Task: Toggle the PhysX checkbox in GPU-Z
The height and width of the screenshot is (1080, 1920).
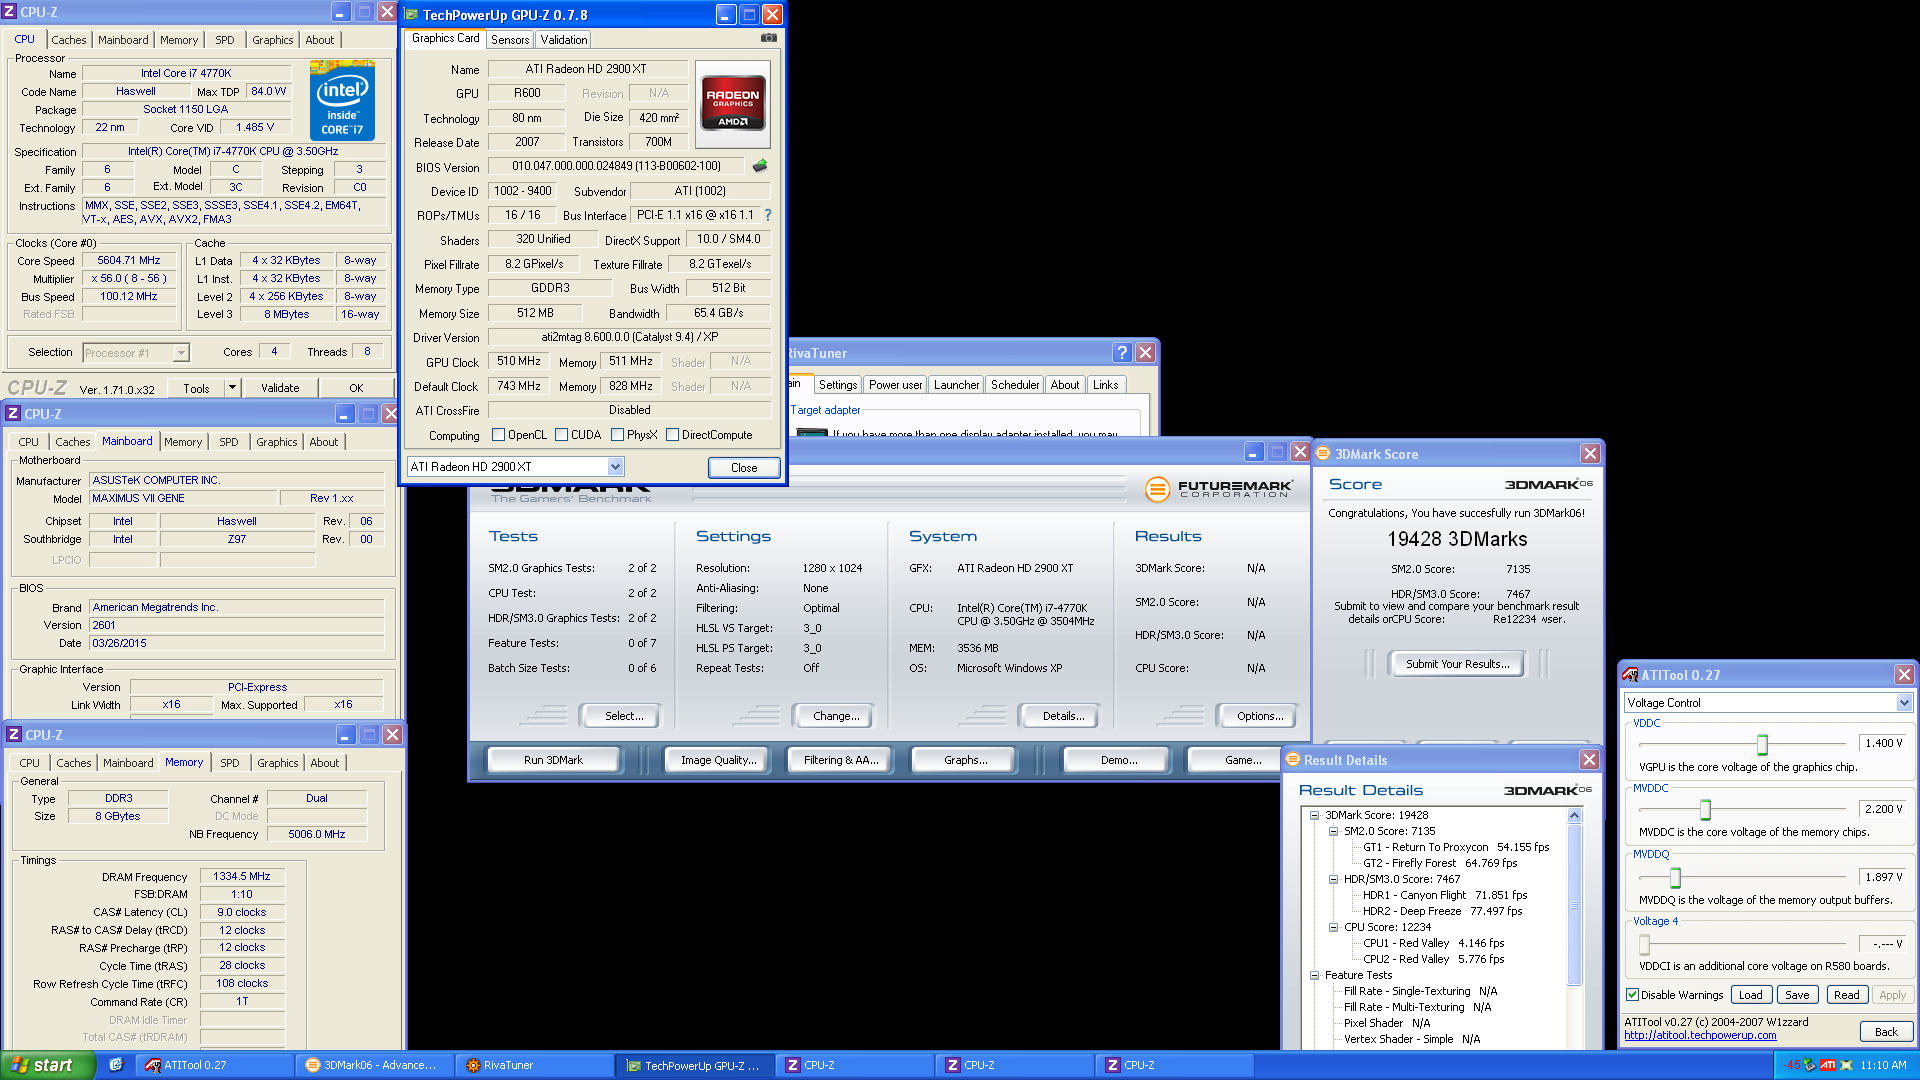Action: [618, 435]
